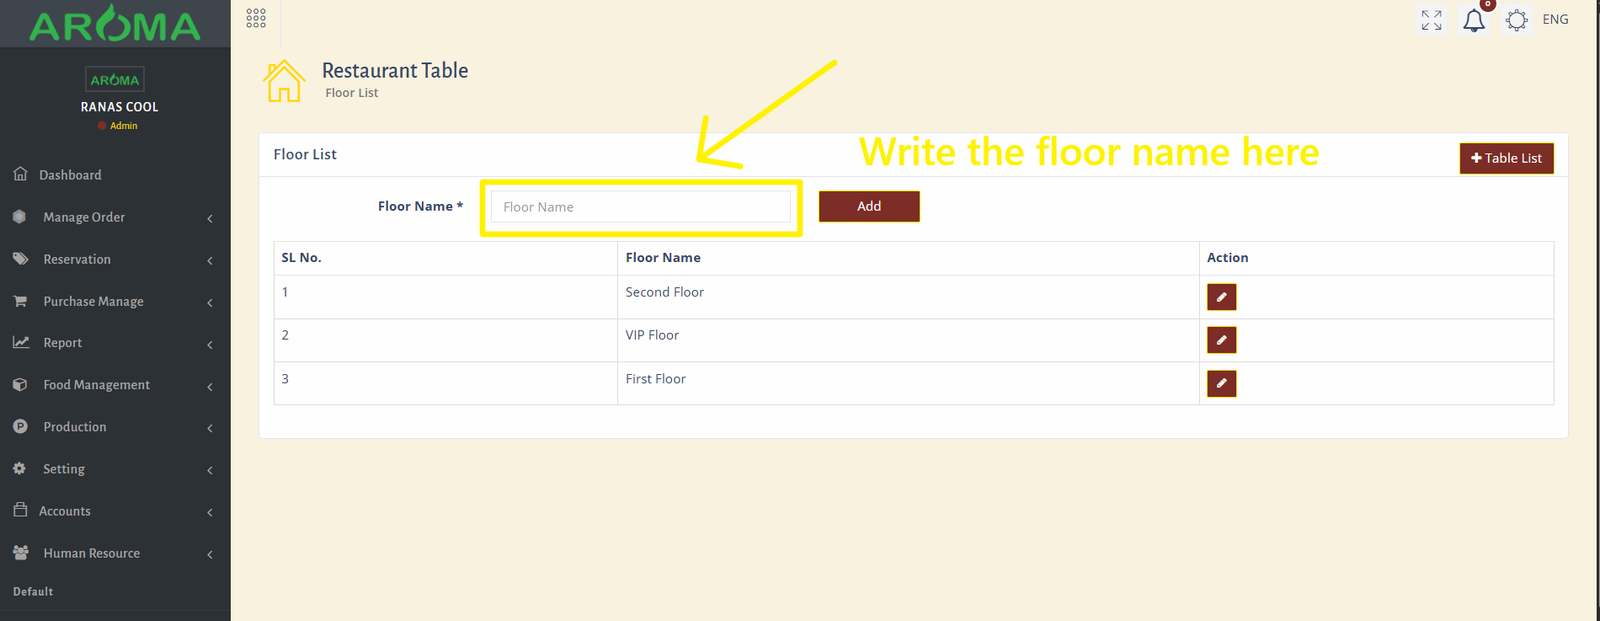1600x621 pixels.
Task: Expand the Reservation sidebar menu
Action: (77, 259)
